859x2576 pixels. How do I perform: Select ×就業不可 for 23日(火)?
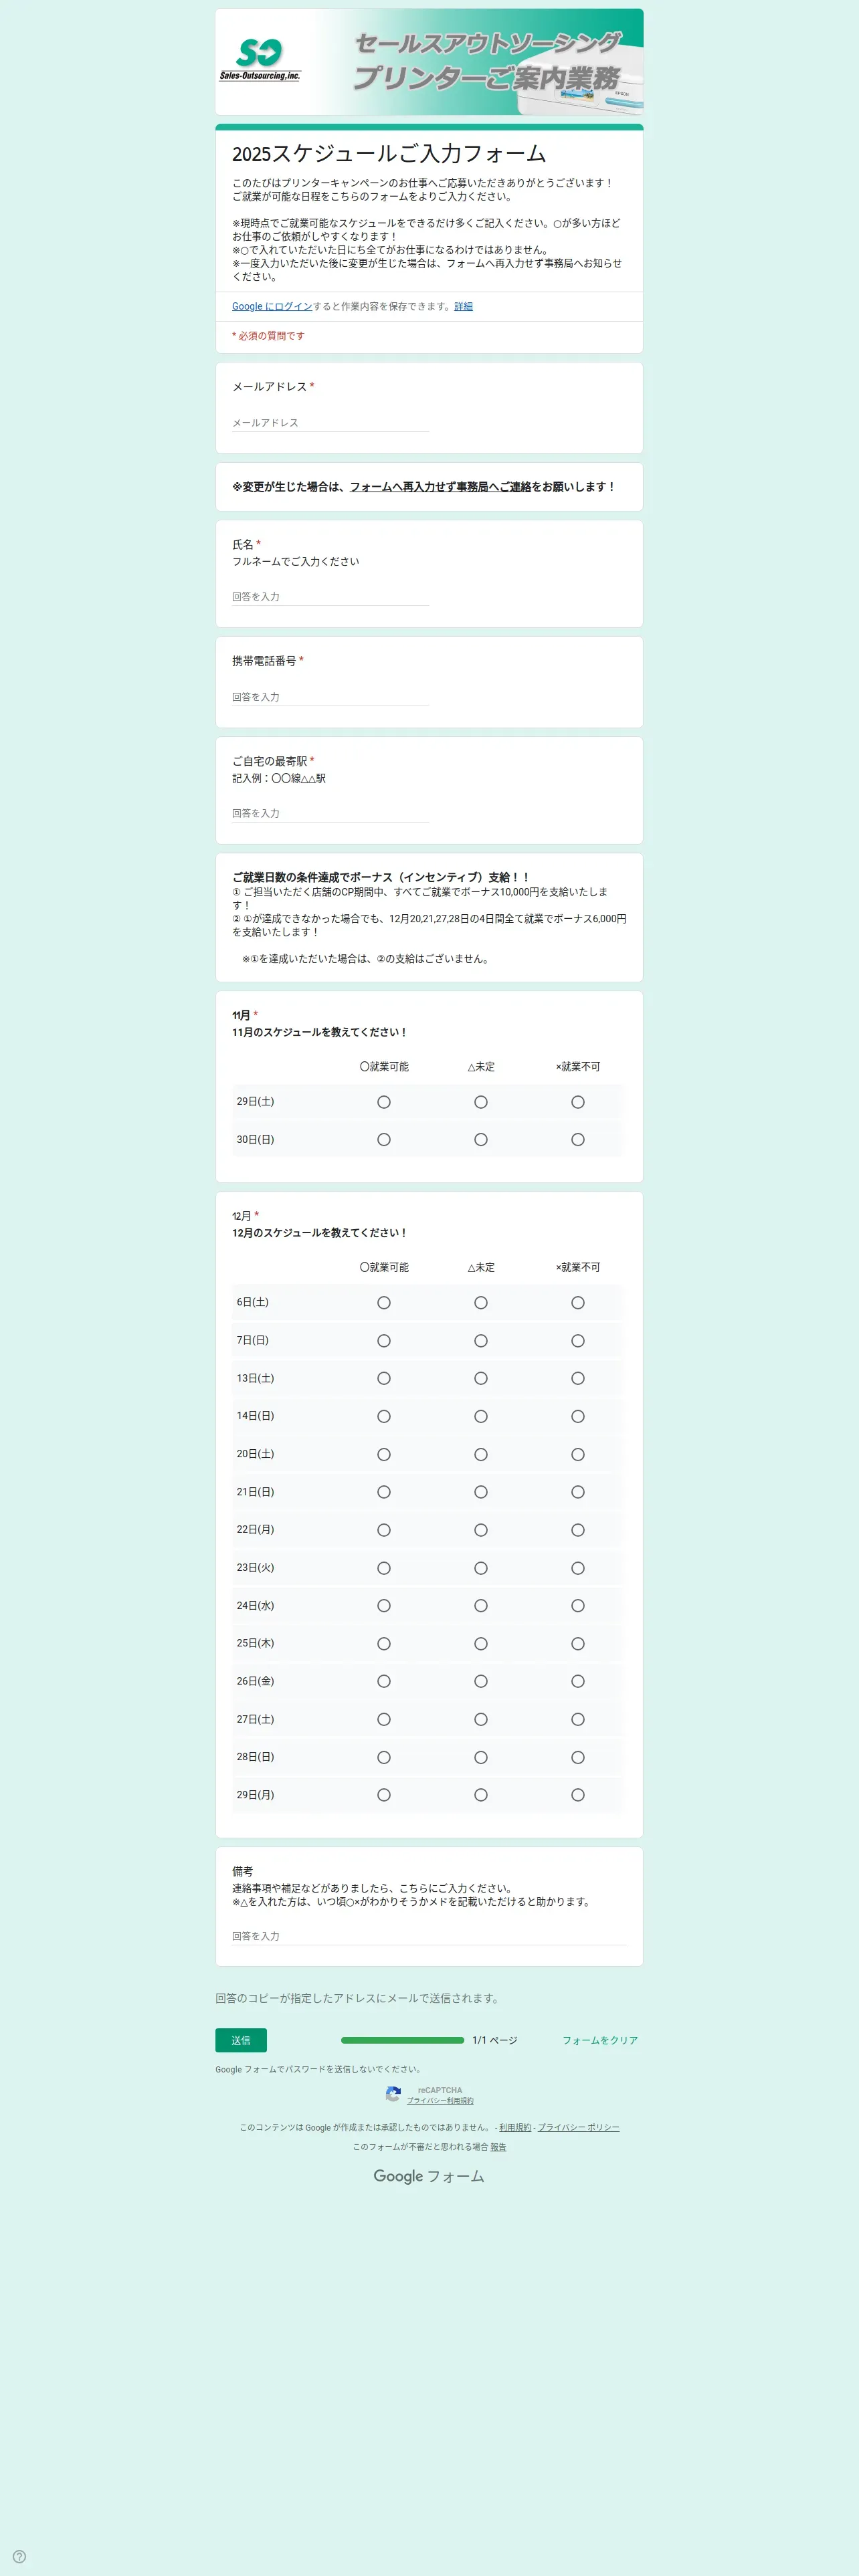[578, 1568]
